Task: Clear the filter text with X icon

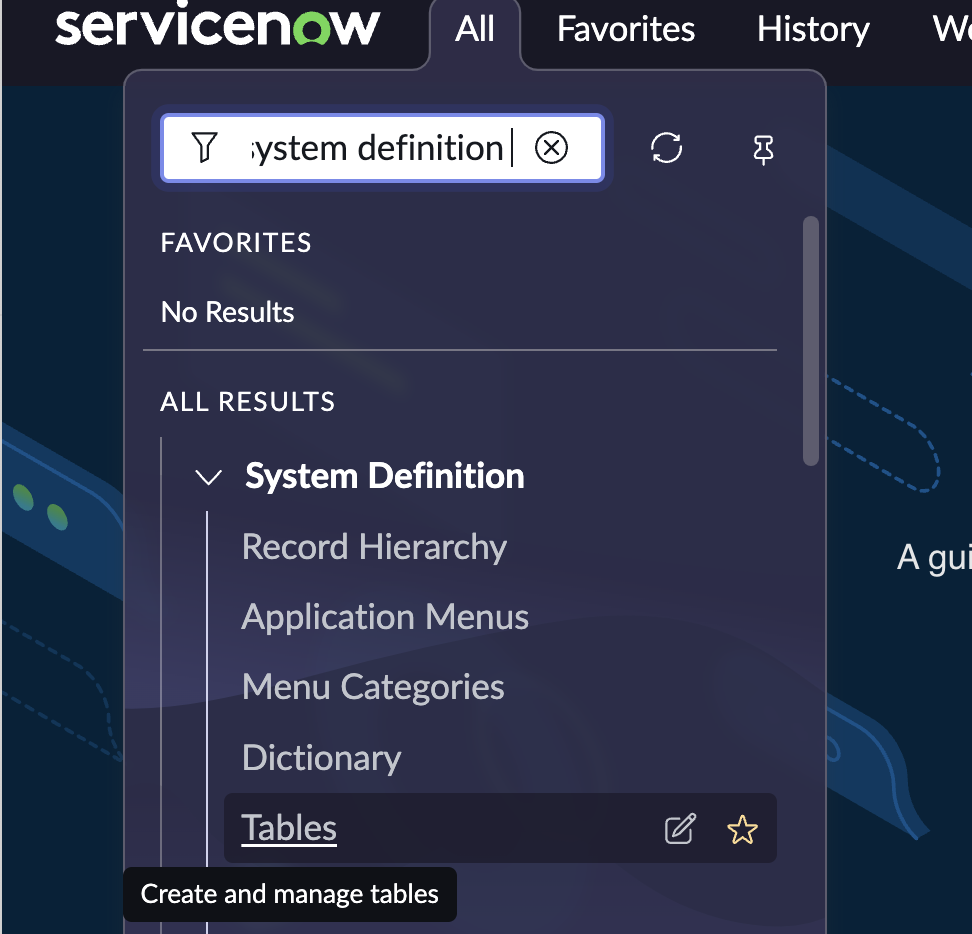Action: [x=551, y=148]
